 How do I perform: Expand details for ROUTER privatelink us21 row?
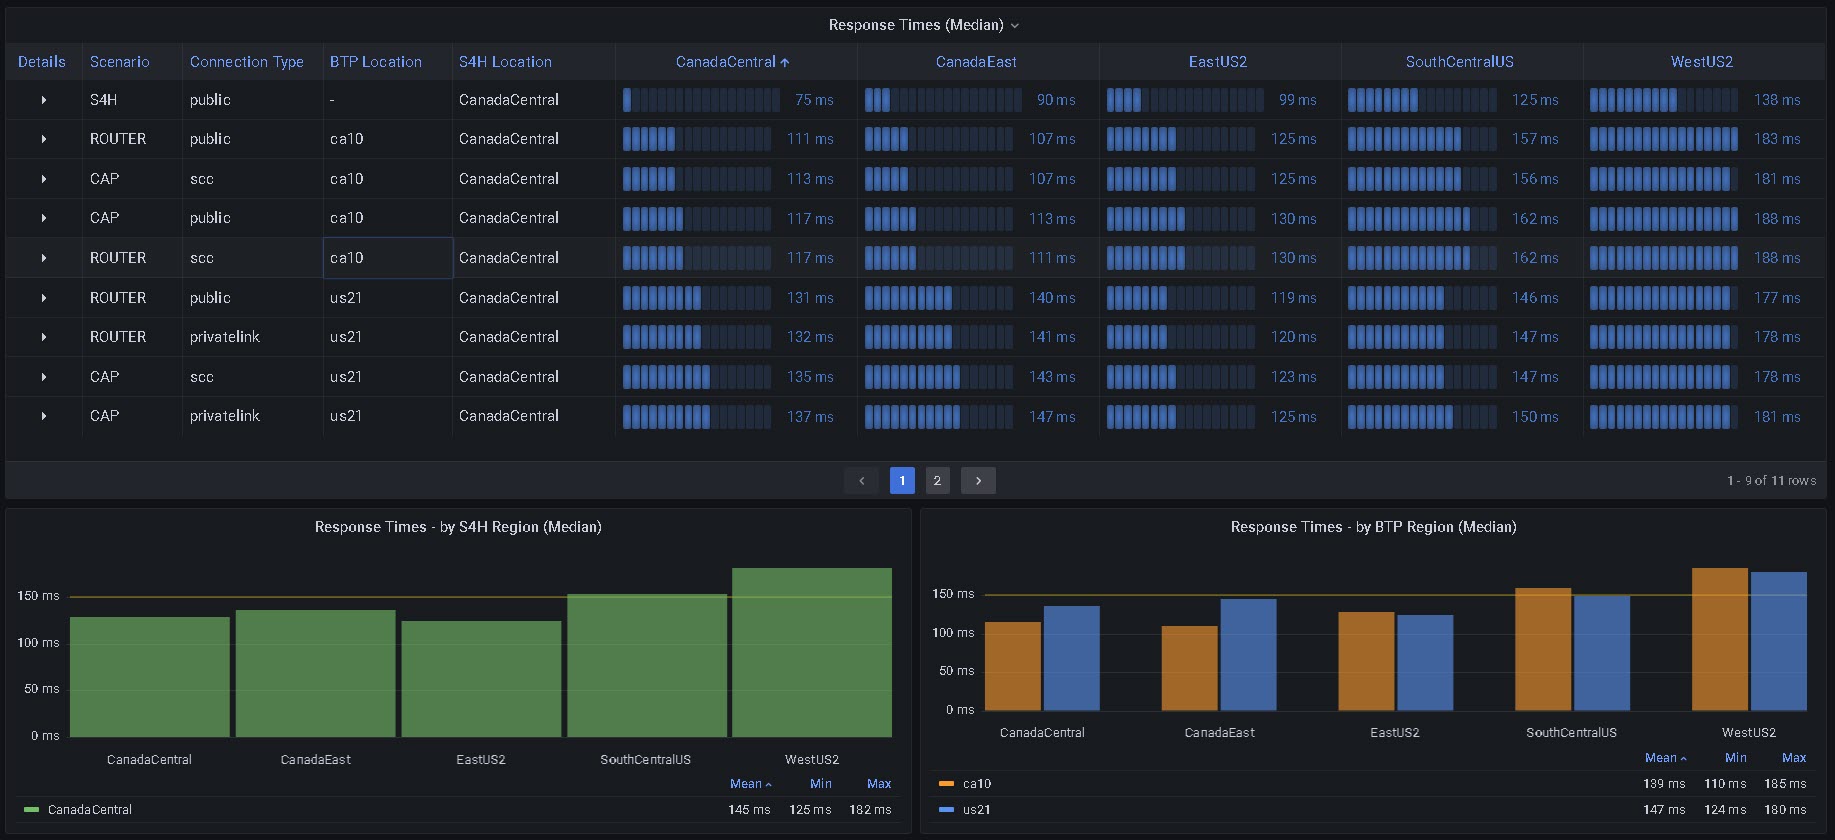44,337
